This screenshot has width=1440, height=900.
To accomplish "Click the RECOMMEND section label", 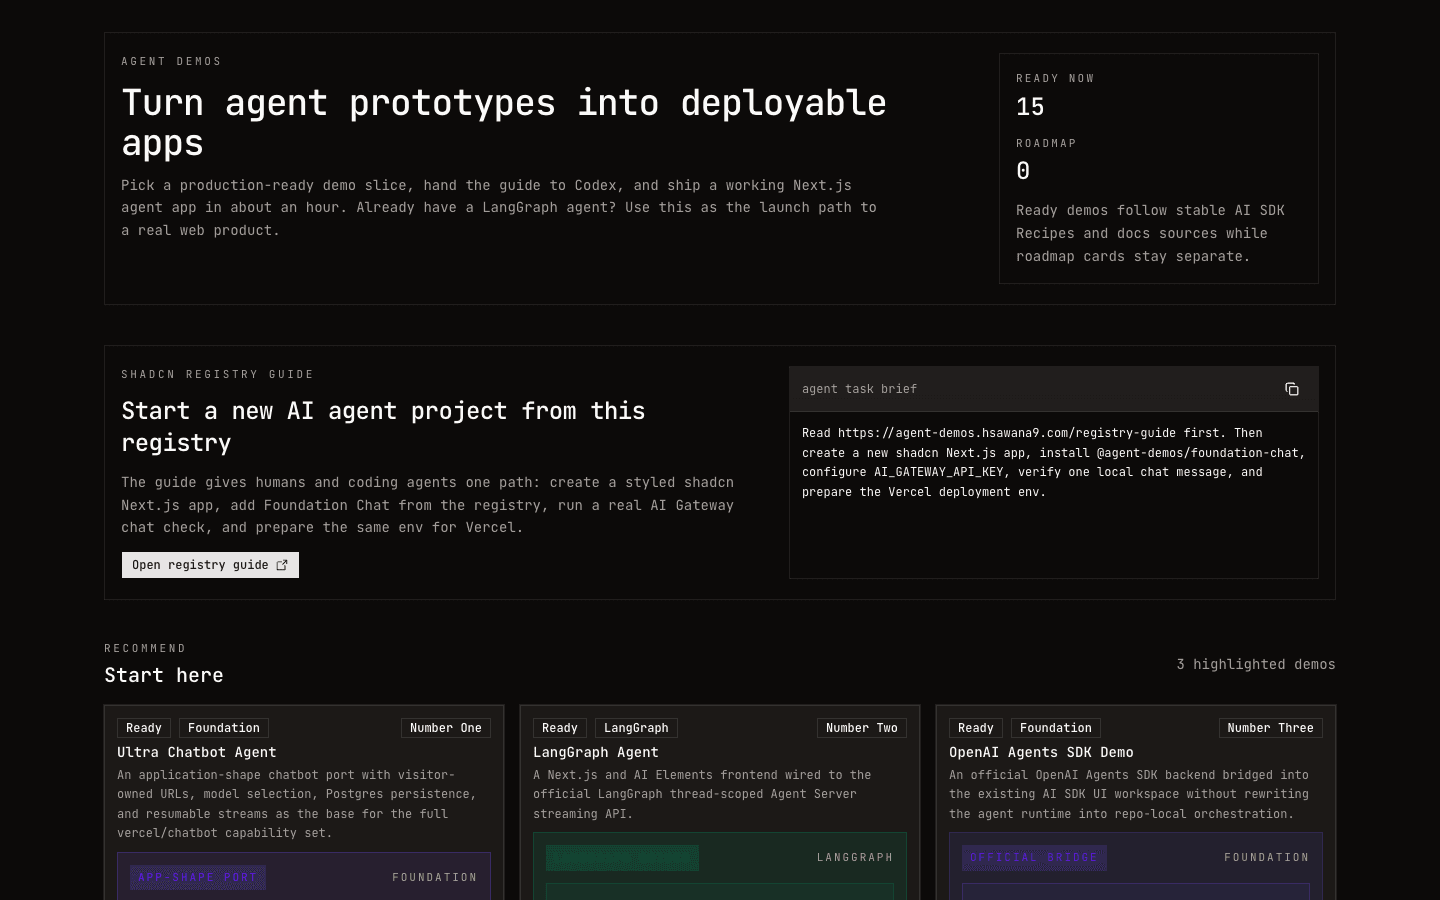I will 145,648.
